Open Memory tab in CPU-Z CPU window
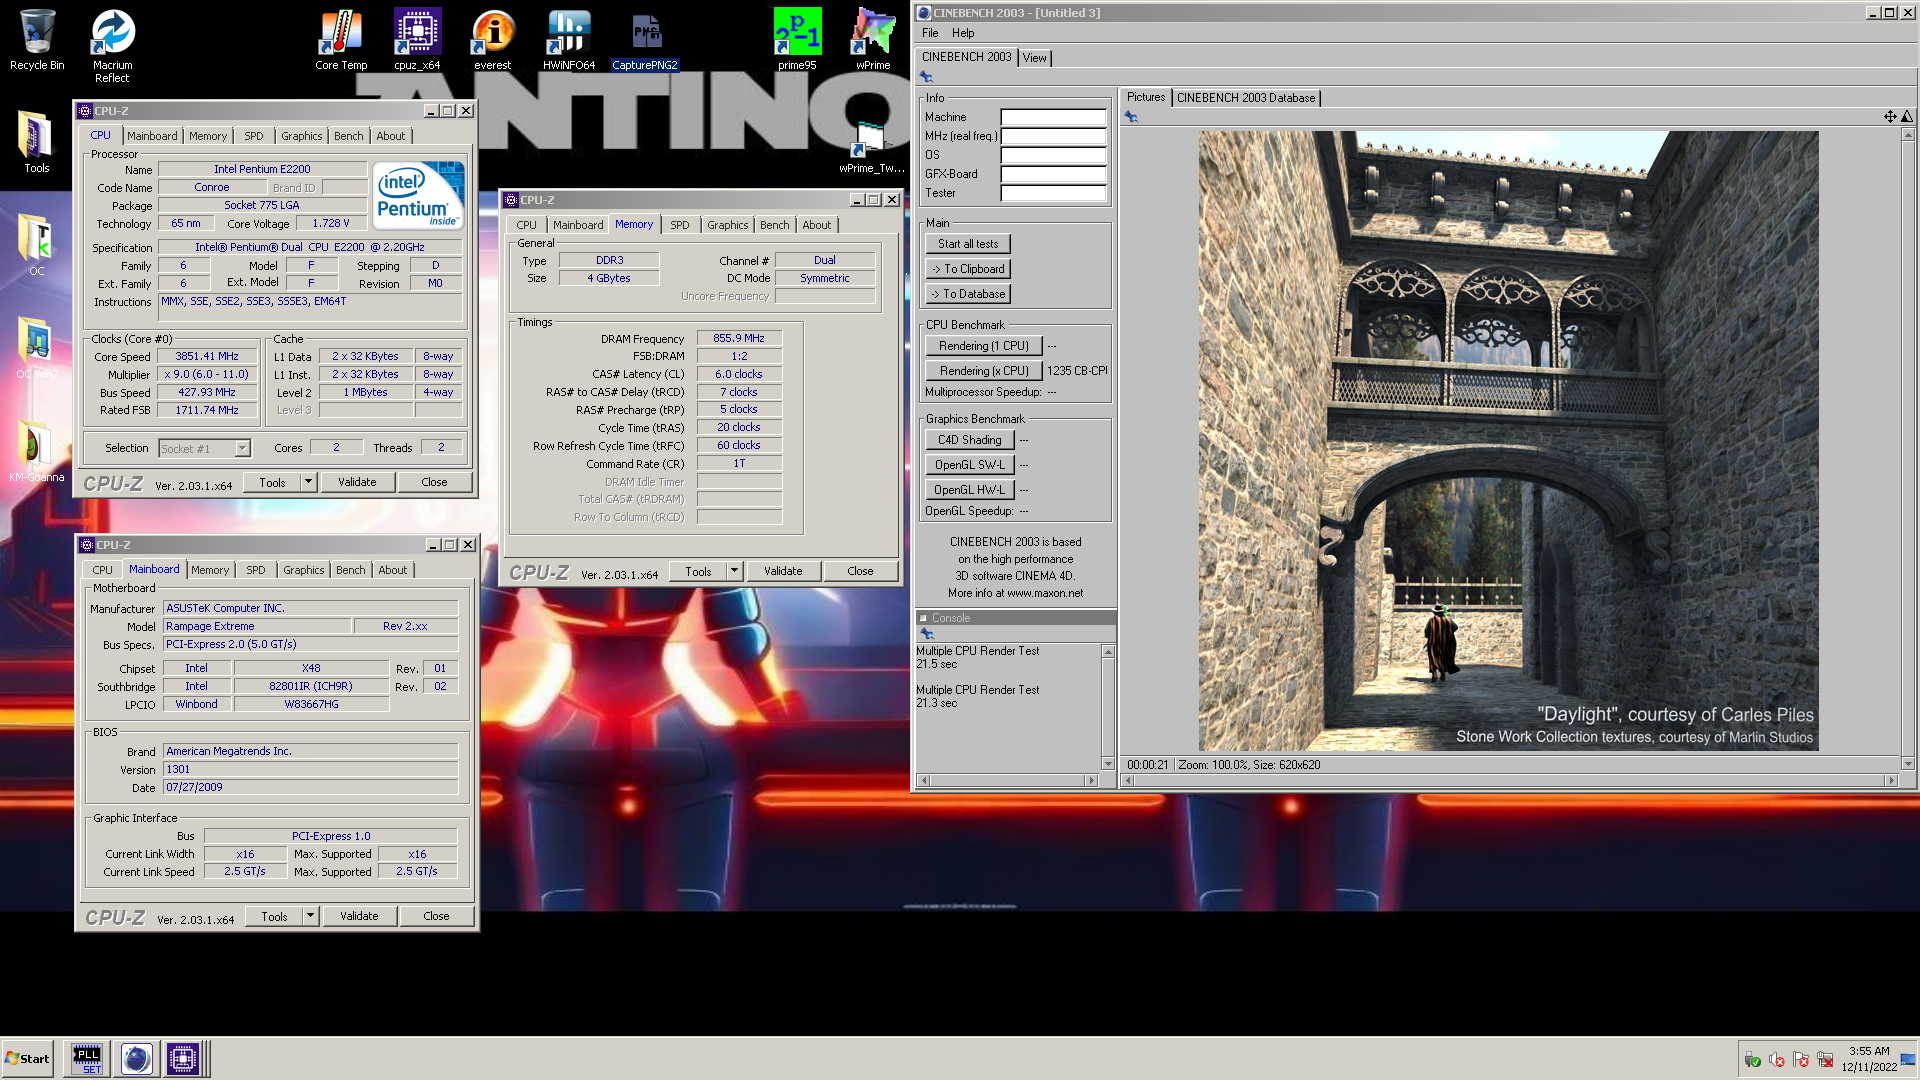This screenshot has height=1080, width=1920. tap(208, 136)
